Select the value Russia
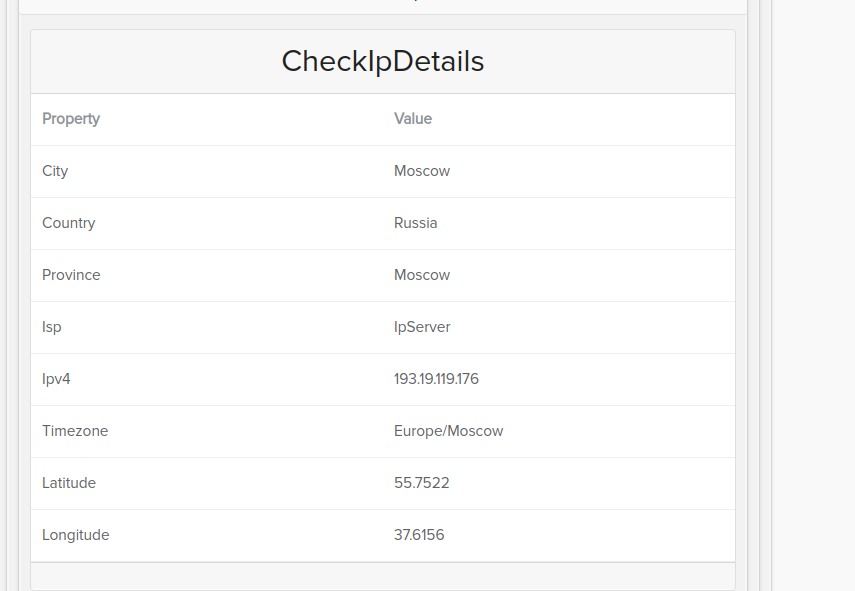Screen dimensions: 855x591 [x=416, y=223]
